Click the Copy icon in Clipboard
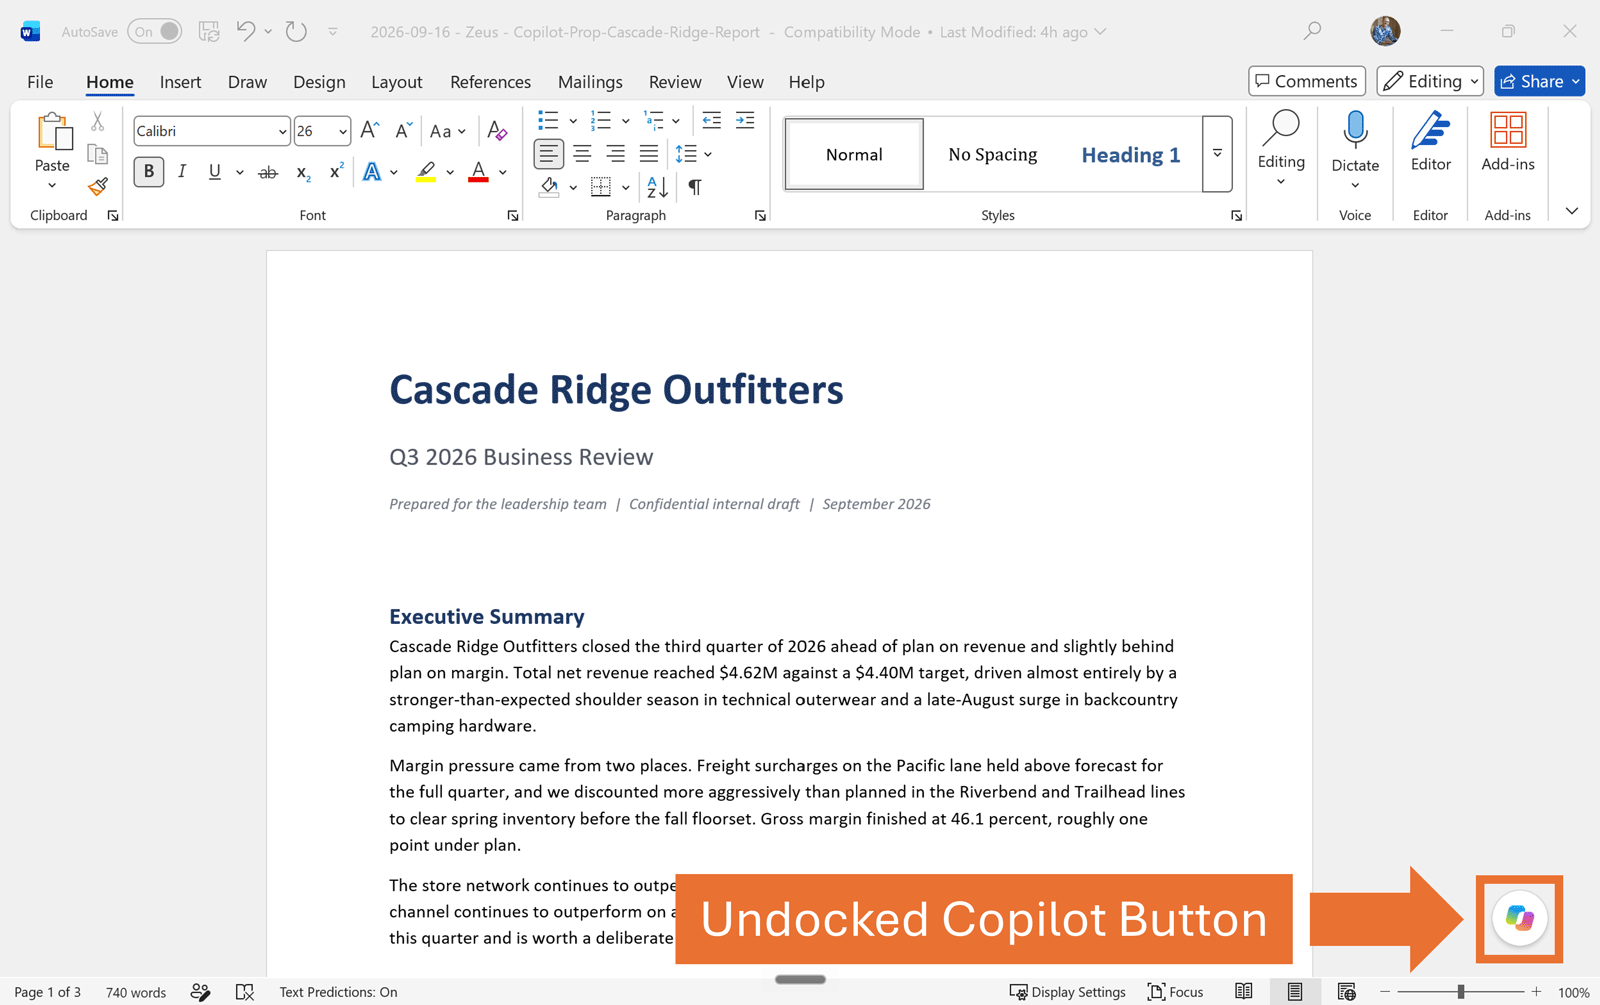Viewport: 1600px width, 1005px height. (97, 154)
